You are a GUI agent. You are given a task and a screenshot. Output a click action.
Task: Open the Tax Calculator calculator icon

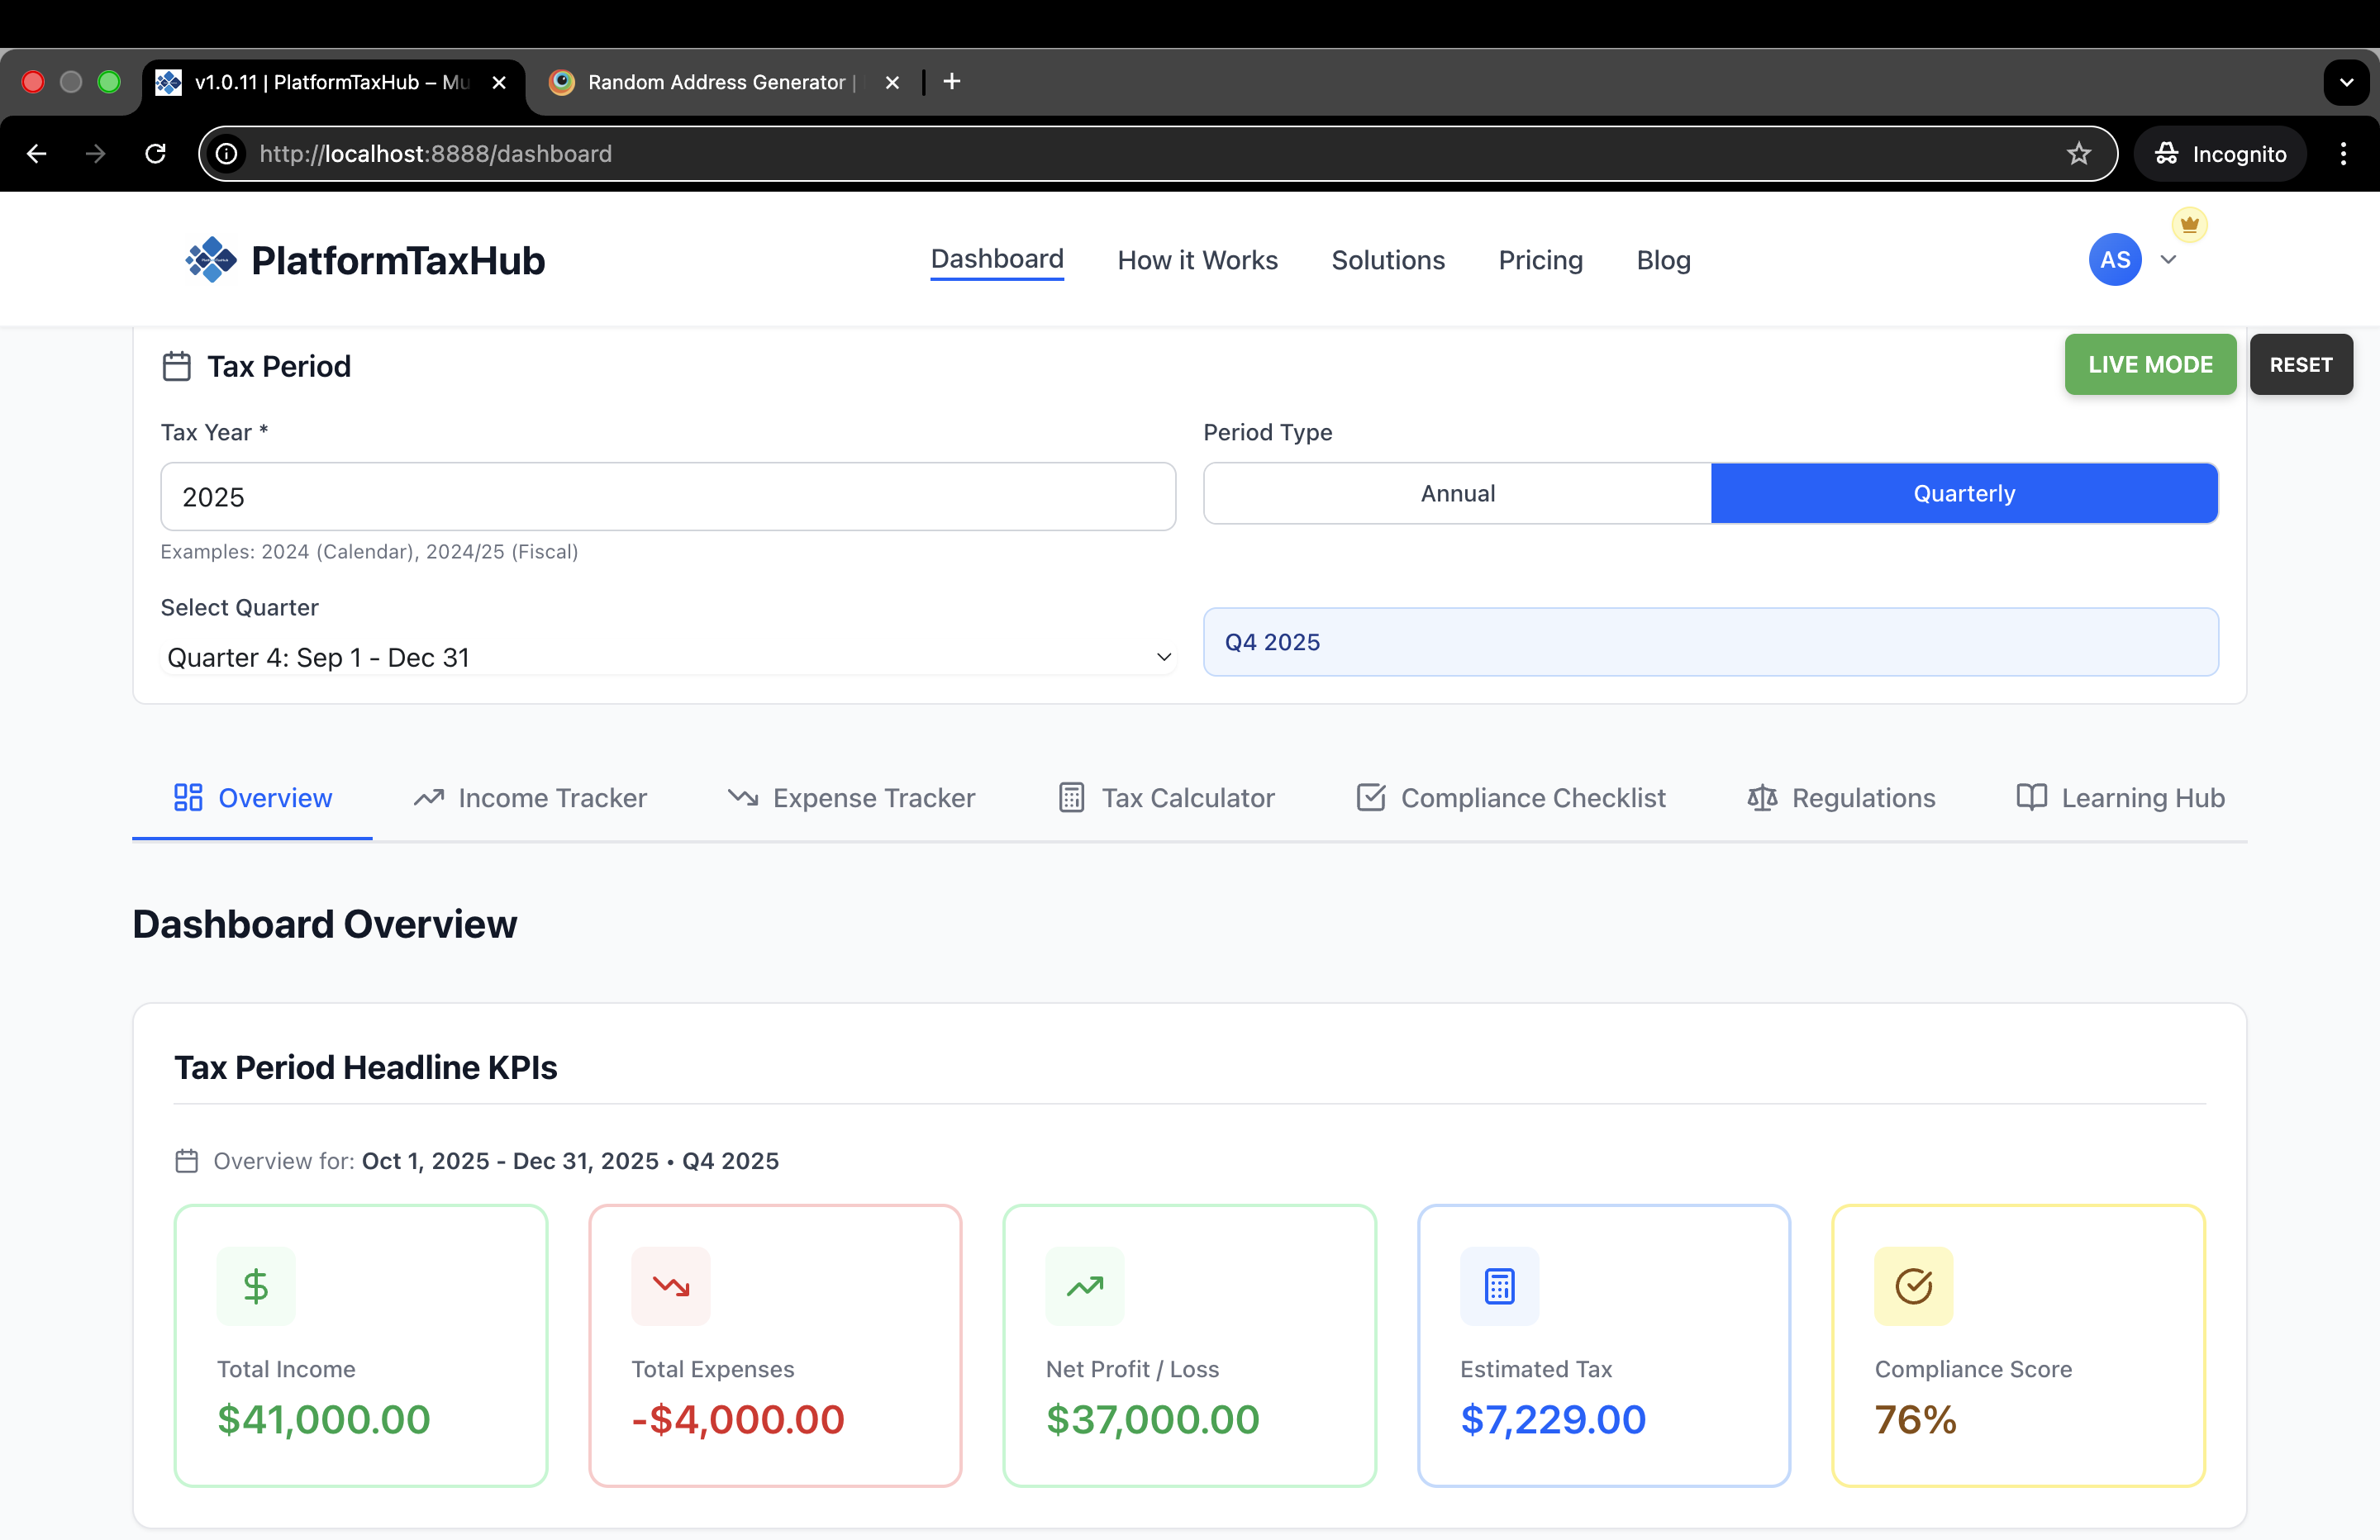1071,797
